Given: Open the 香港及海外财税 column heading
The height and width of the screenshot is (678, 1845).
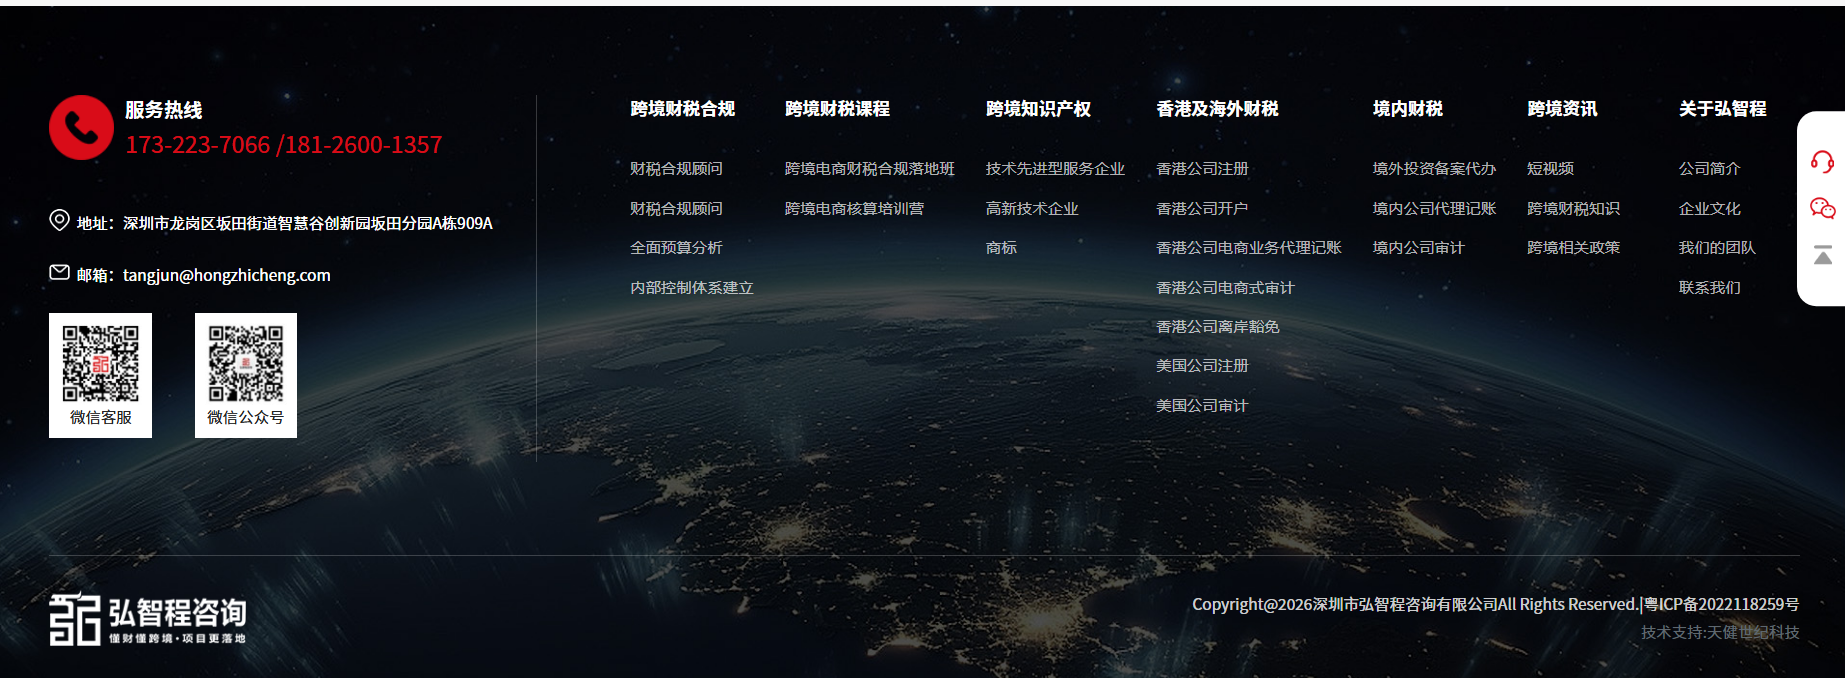Looking at the screenshot, I should point(1217,109).
